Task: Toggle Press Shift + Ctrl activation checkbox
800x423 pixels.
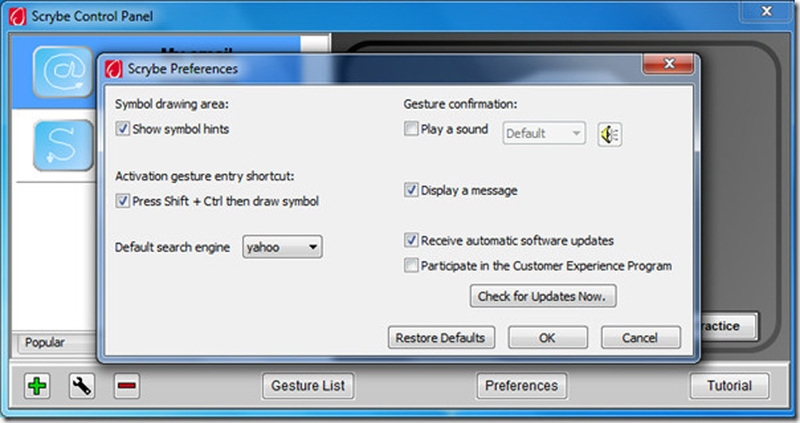Action: (122, 200)
